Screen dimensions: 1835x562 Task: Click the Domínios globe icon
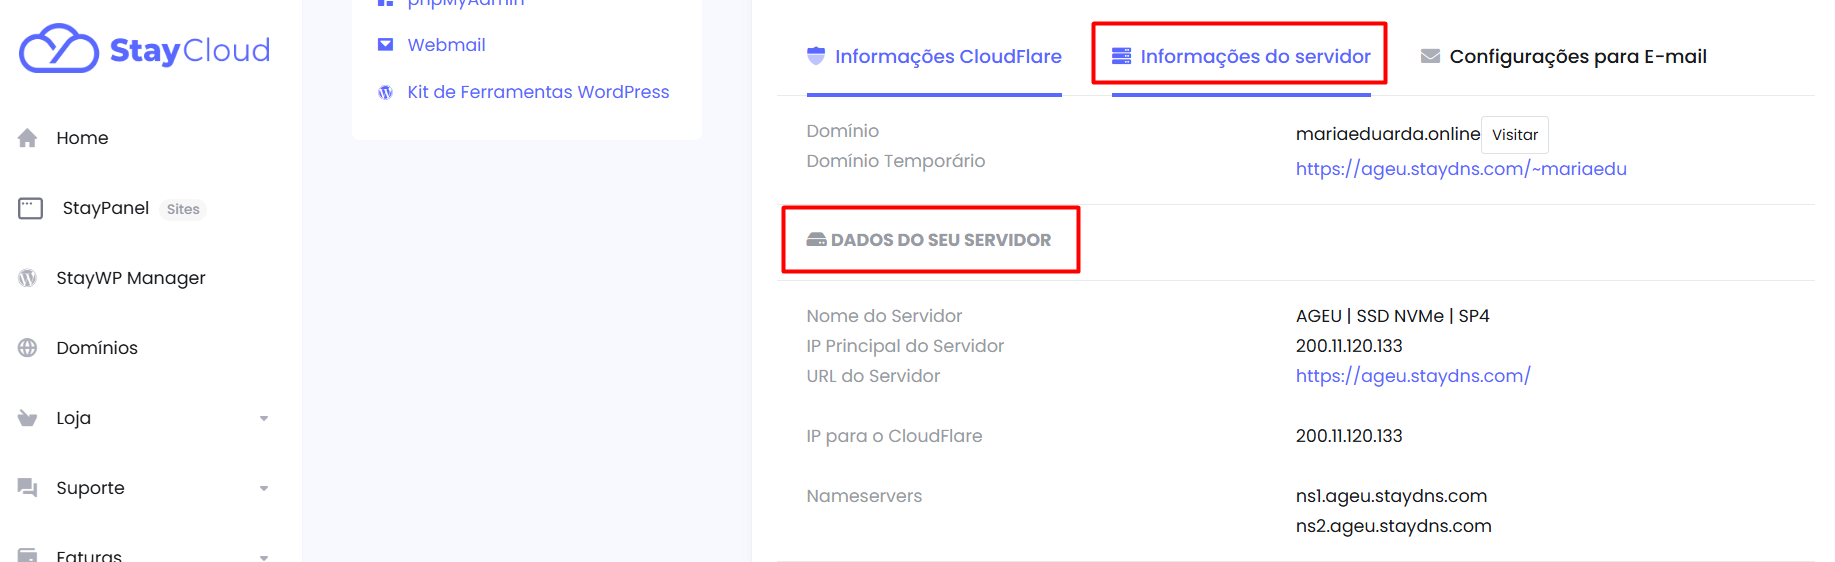coord(28,348)
